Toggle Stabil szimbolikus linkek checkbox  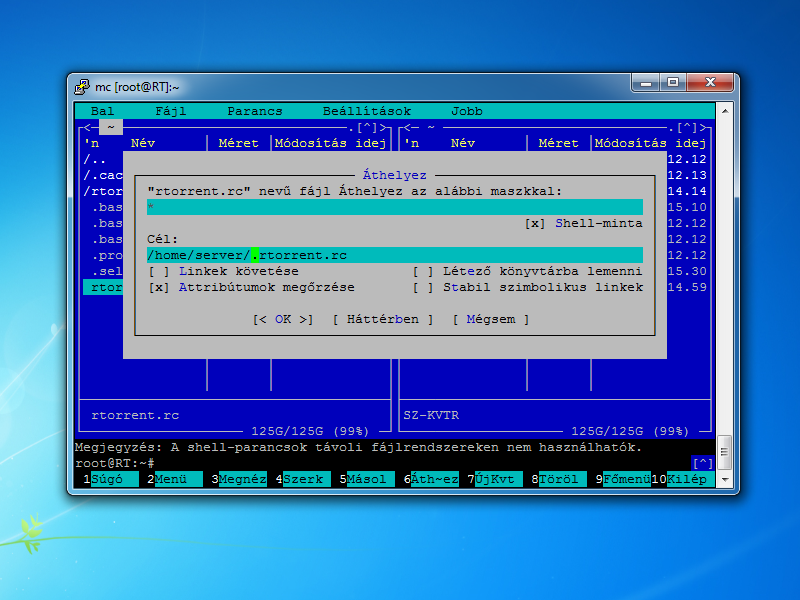(423, 288)
